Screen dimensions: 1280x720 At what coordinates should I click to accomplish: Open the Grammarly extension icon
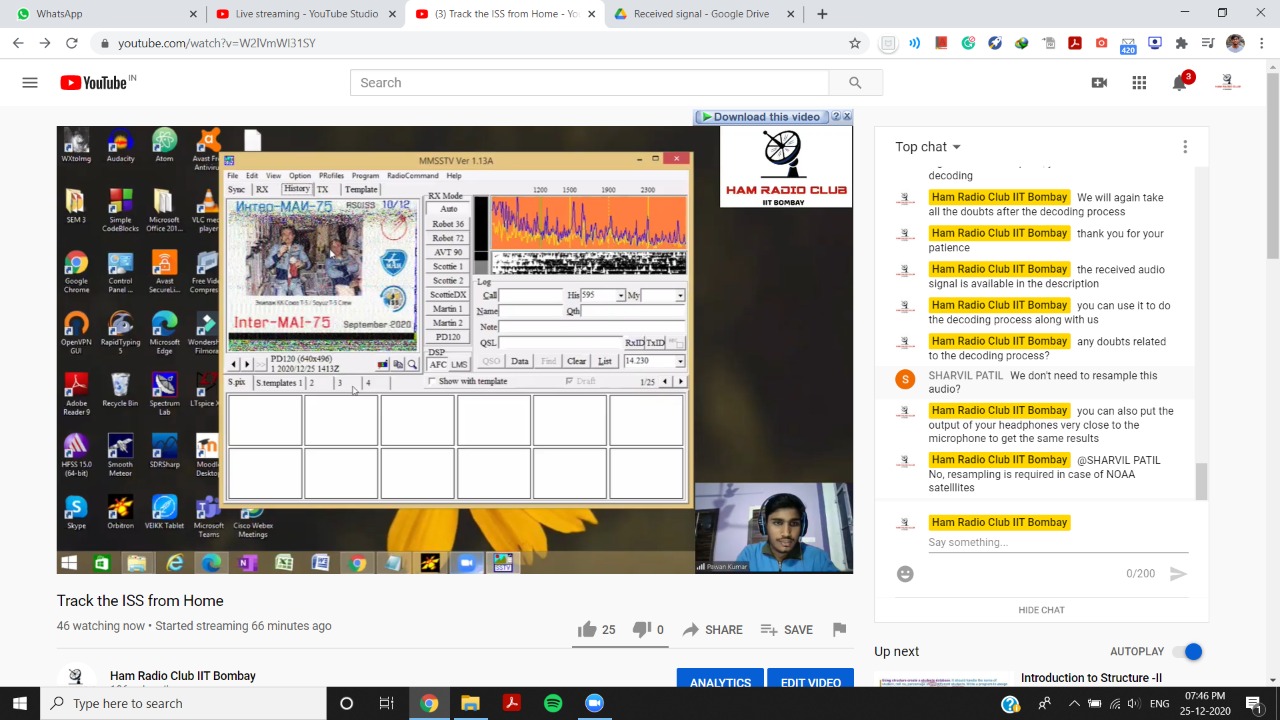[x=968, y=43]
